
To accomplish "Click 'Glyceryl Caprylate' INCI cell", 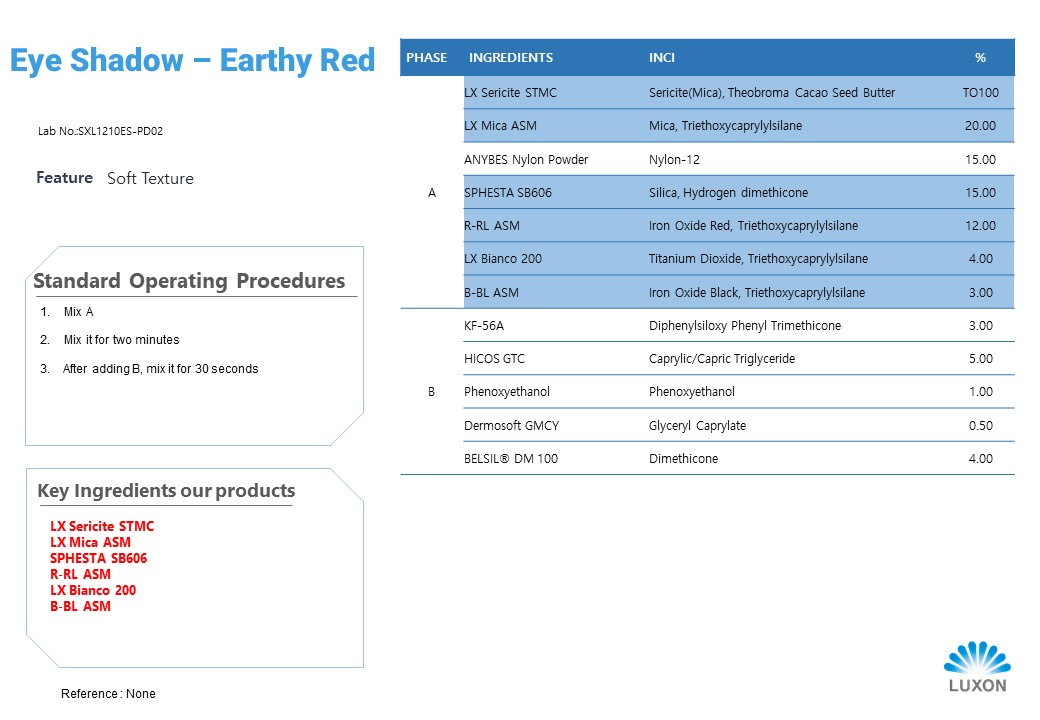I will click(697, 426).
